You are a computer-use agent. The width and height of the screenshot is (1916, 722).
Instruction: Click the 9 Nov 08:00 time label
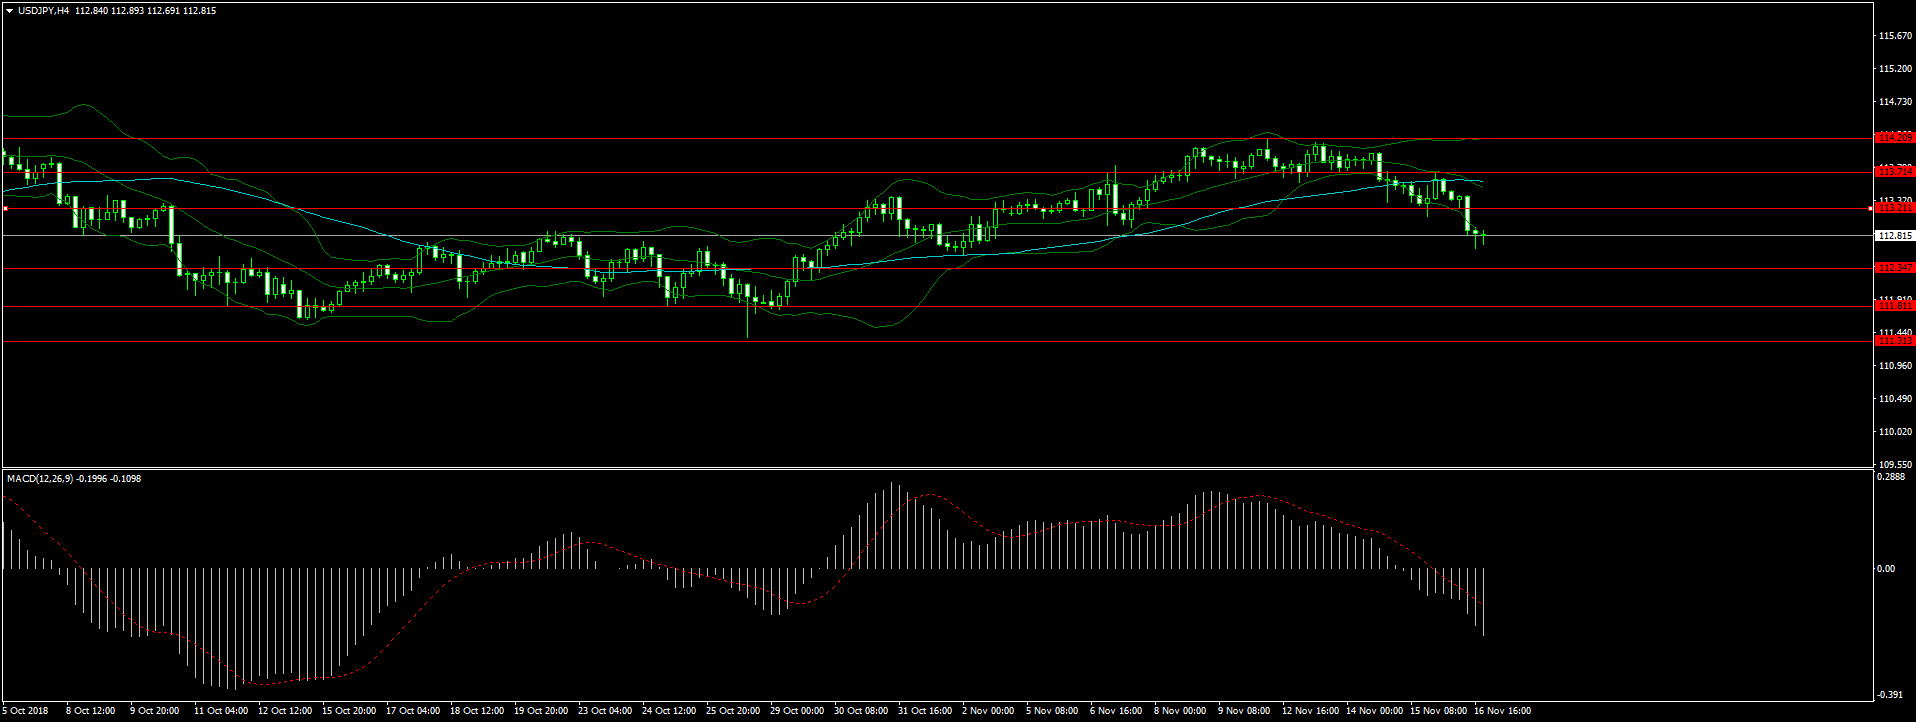point(1244,711)
